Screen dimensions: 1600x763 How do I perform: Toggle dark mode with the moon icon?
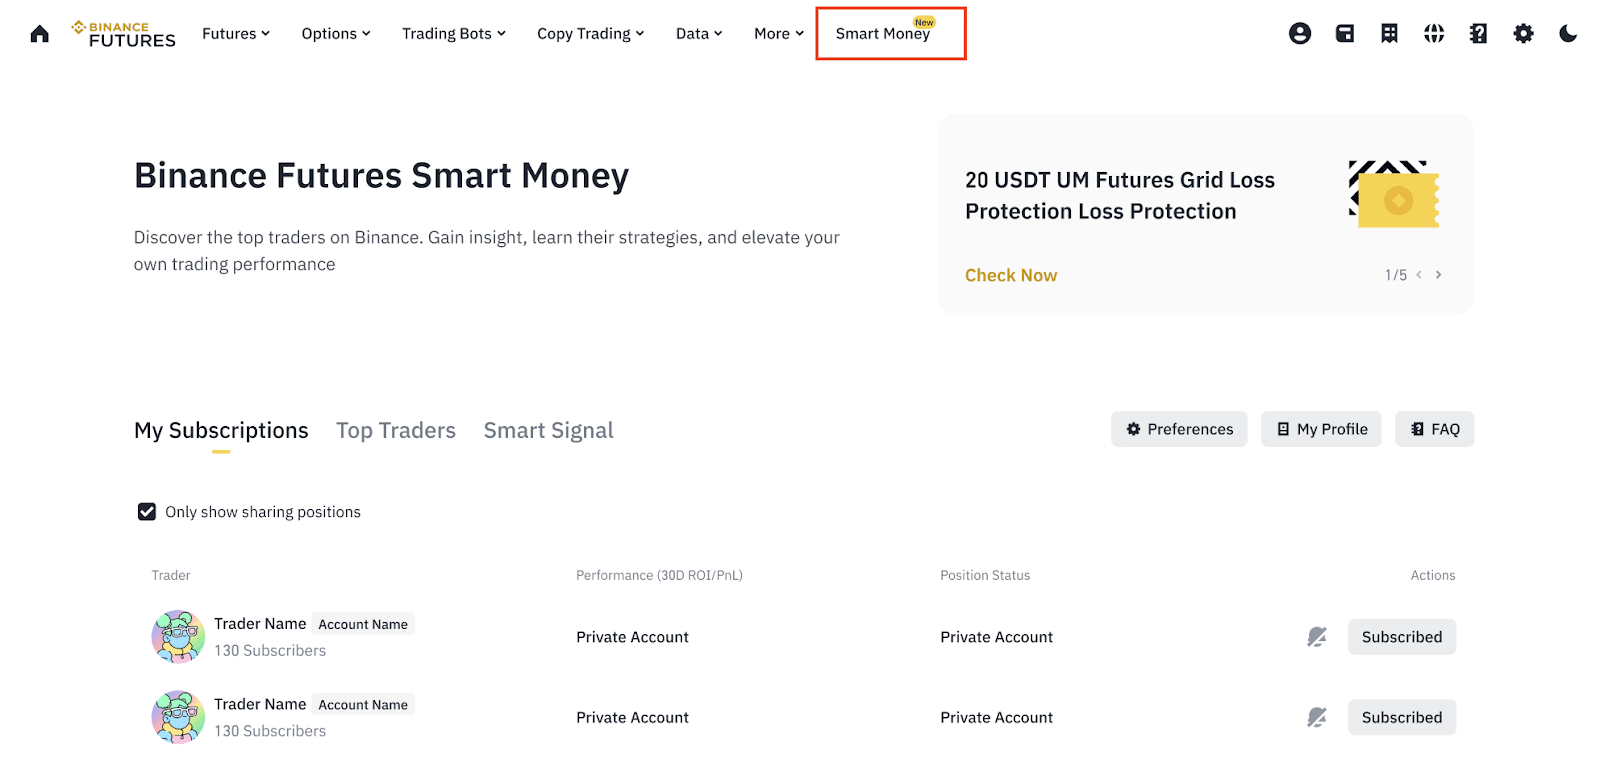[1568, 34]
